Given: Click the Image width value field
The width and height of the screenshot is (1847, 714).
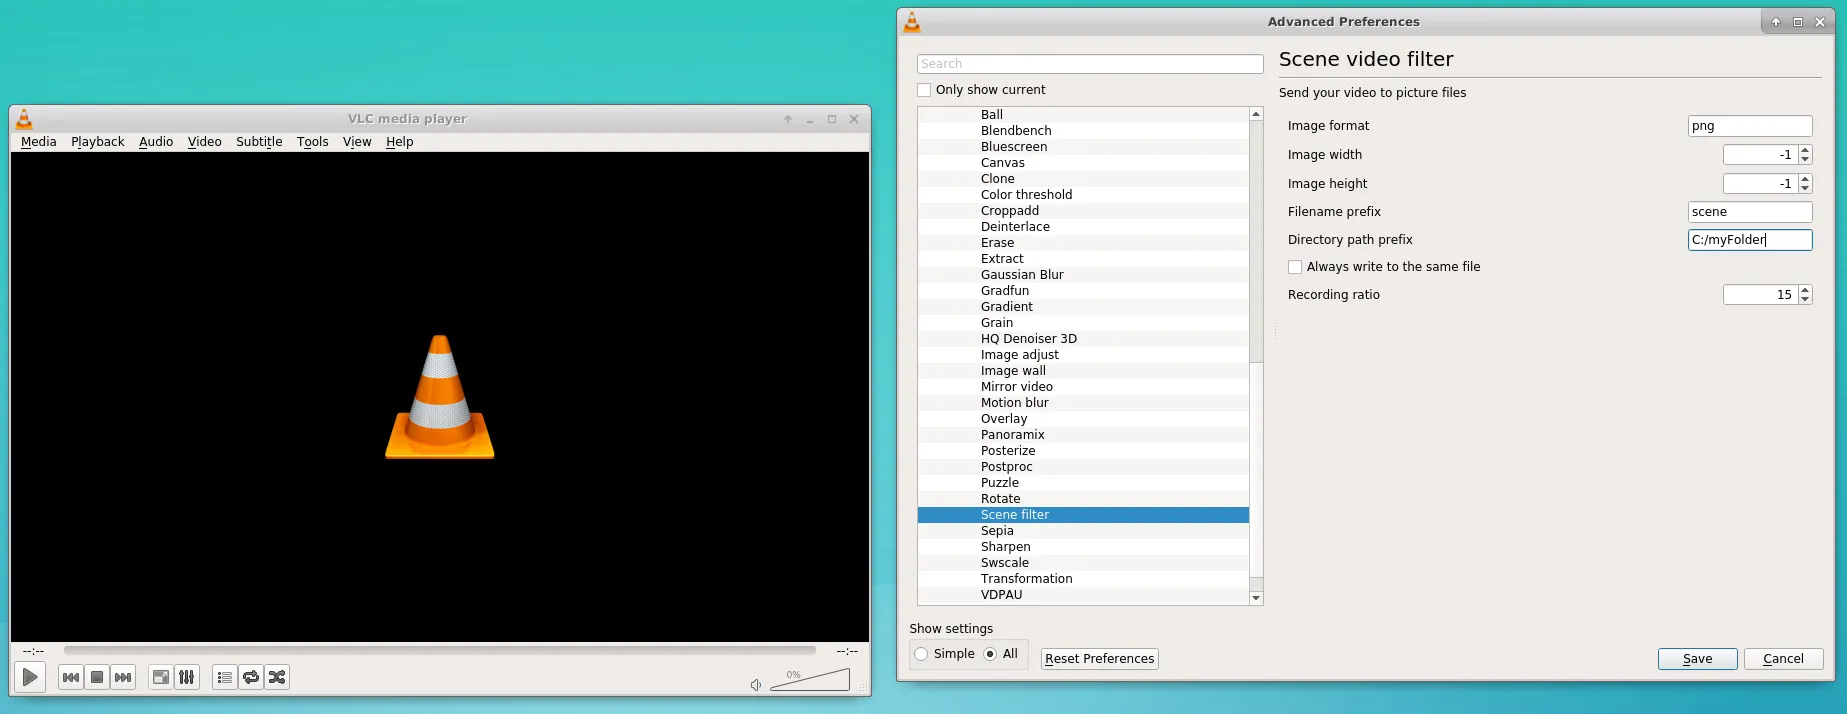Looking at the screenshot, I should [1760, 155].
